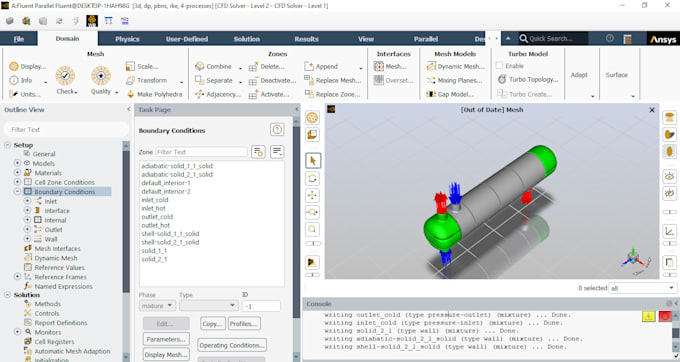This screenshot has width=680, height=362.
Task: Switch to the Solution ribbon tab
Action: (247, 39)
